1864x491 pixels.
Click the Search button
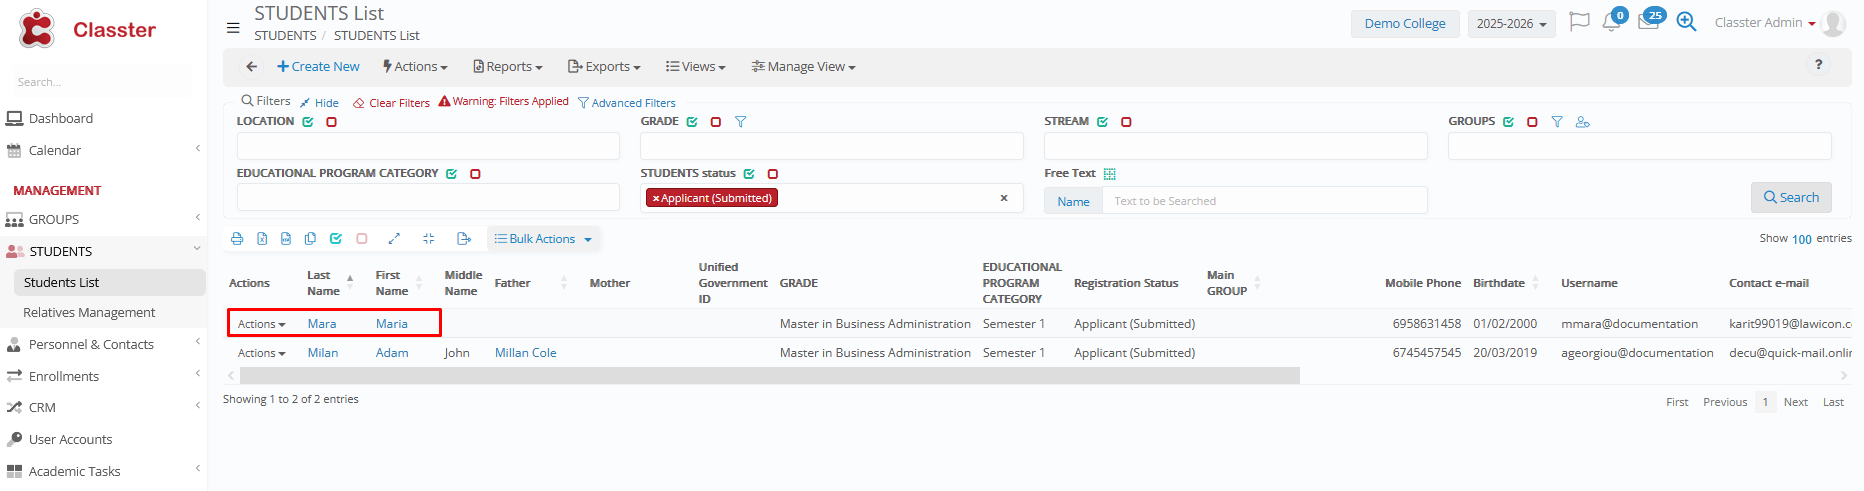pyautogui.click(x=1790, y=198)
